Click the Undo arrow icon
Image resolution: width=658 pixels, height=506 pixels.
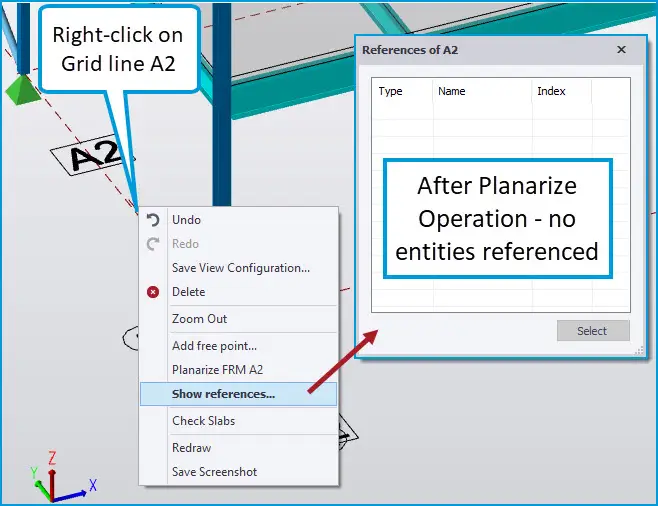pyautogui.click(x=153, y=220)
